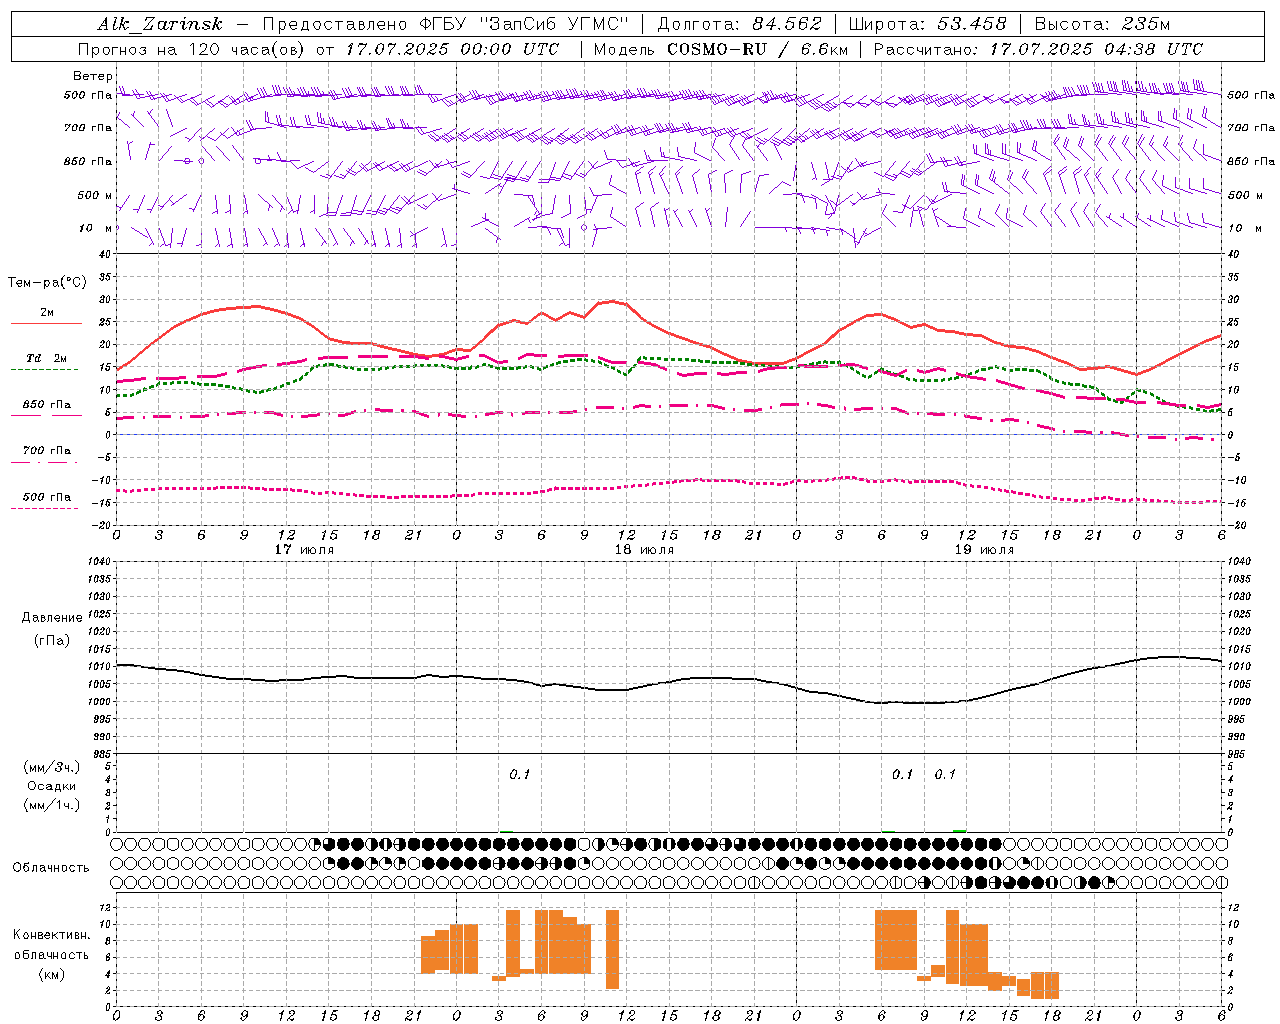The height and width of the screenshot is (1024, 1280).
Task: Click the Долгота: 84.562 value
Action: click(739, 24)
